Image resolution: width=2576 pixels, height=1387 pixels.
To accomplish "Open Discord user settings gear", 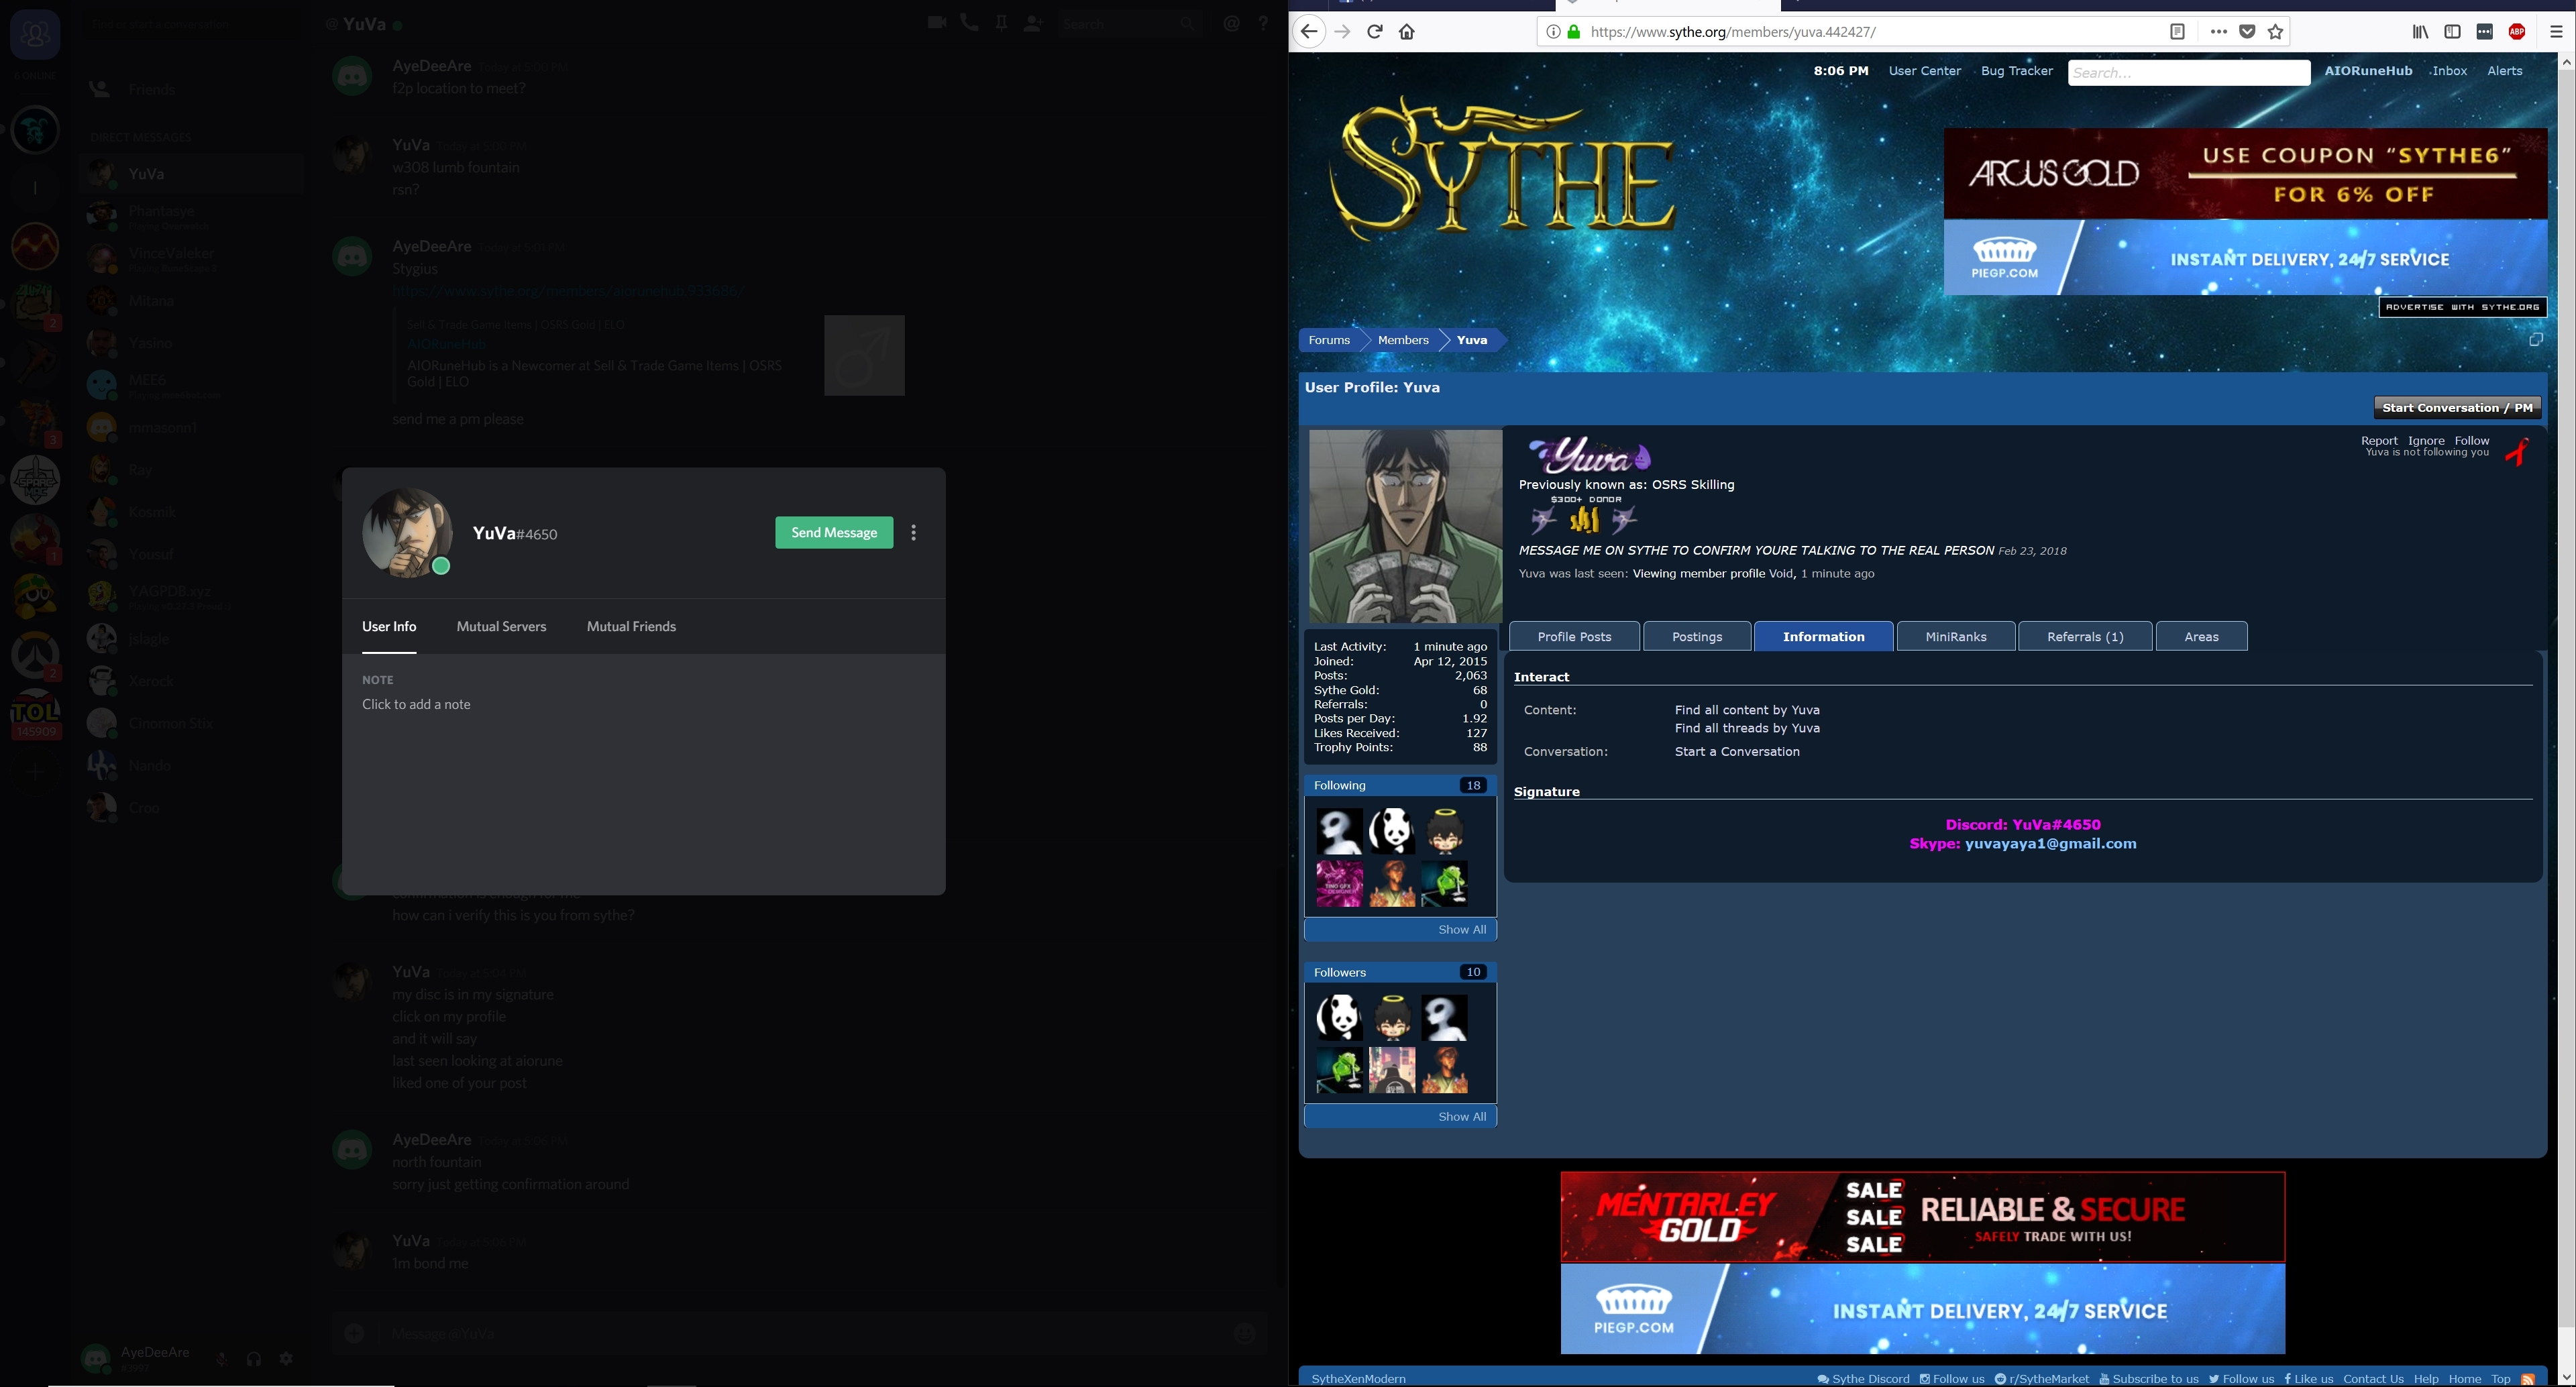I will coord(287,1359).
